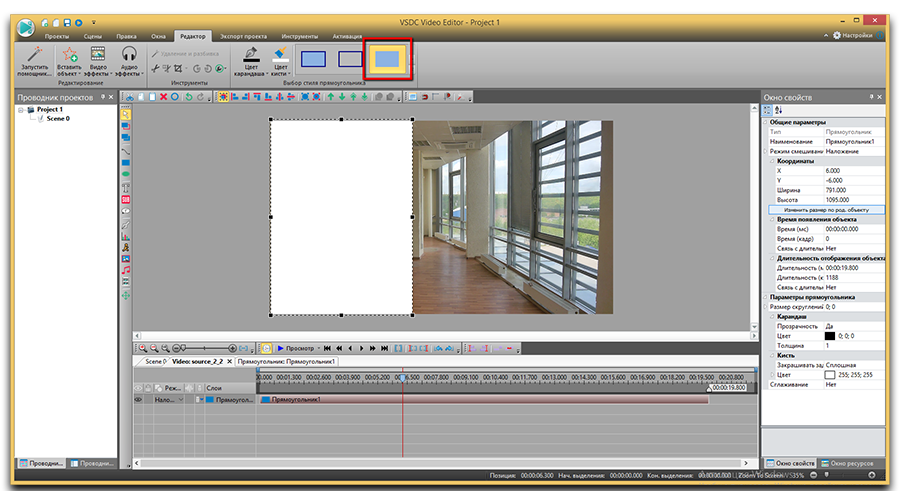Image resolution: width=900 pixels, height=491 pixels.
Task: Switch to Окно ресурсов panel tab
Action: [847, 463]
